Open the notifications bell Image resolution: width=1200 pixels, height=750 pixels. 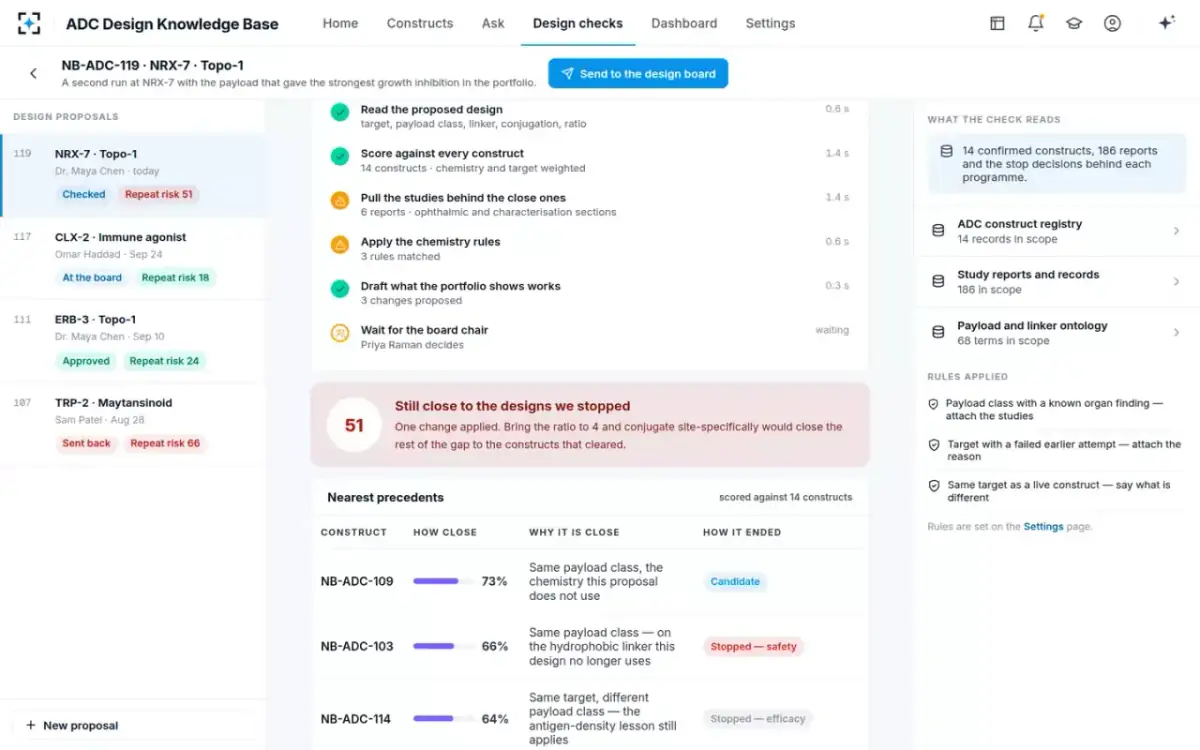tap(1036, 23)
